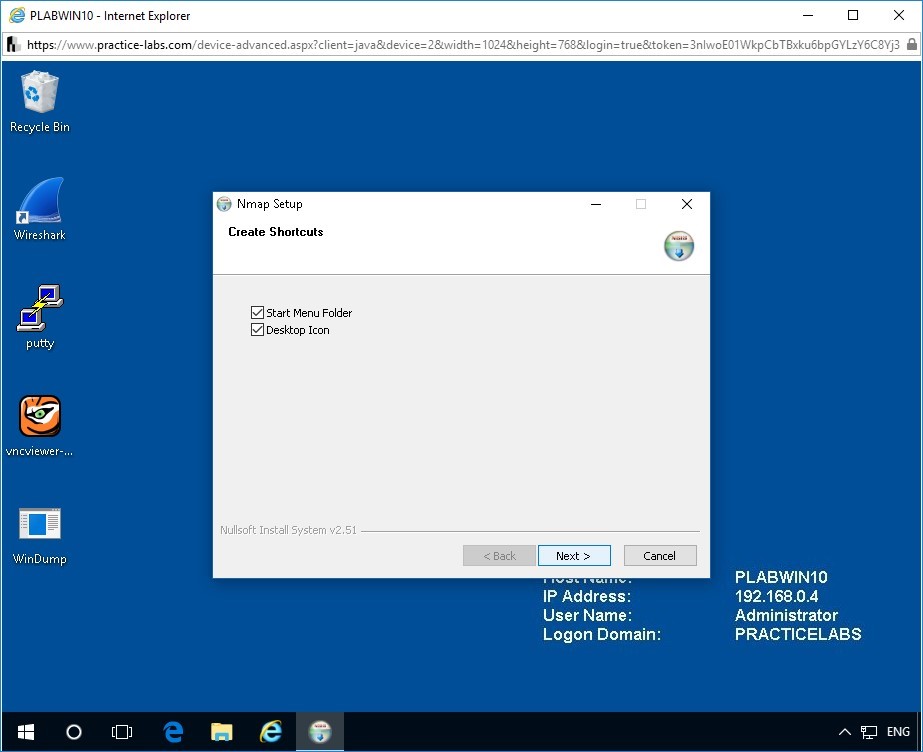
Task: Switch to Nmap Setup taskbar button
Action: coord(320,732)
